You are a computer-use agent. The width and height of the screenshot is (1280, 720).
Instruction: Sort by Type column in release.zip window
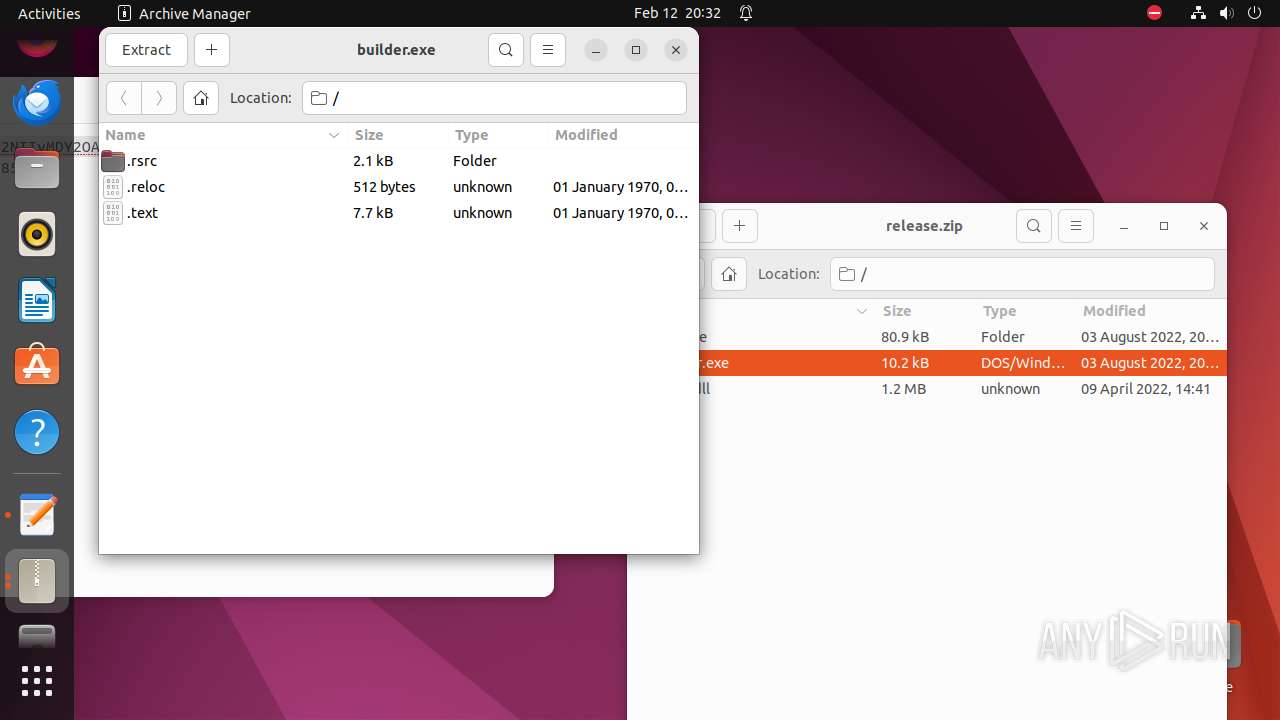(1025, 311)
